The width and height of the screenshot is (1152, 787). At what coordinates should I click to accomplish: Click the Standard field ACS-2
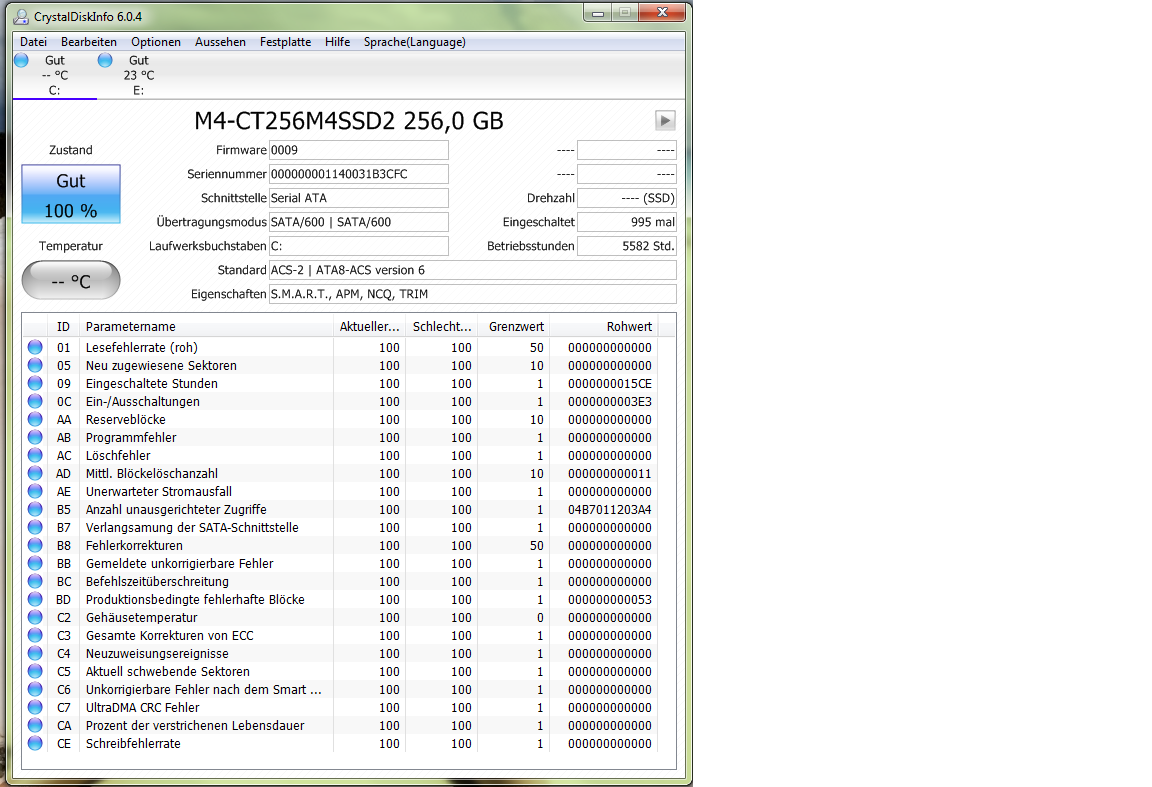point(472,270)
